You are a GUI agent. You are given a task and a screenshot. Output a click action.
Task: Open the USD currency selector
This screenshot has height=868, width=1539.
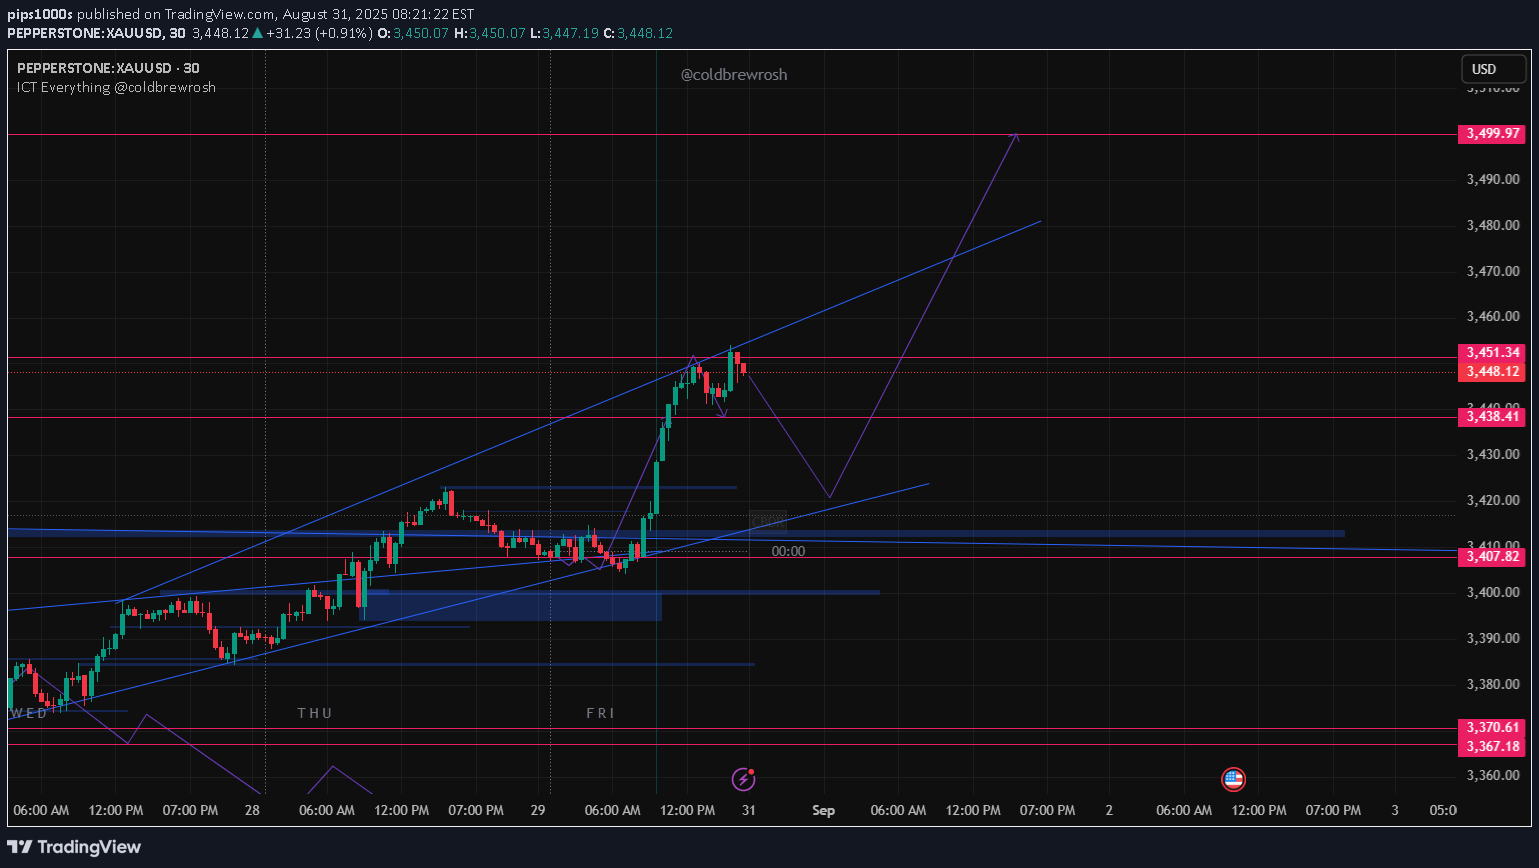(x=1494, y=69)
